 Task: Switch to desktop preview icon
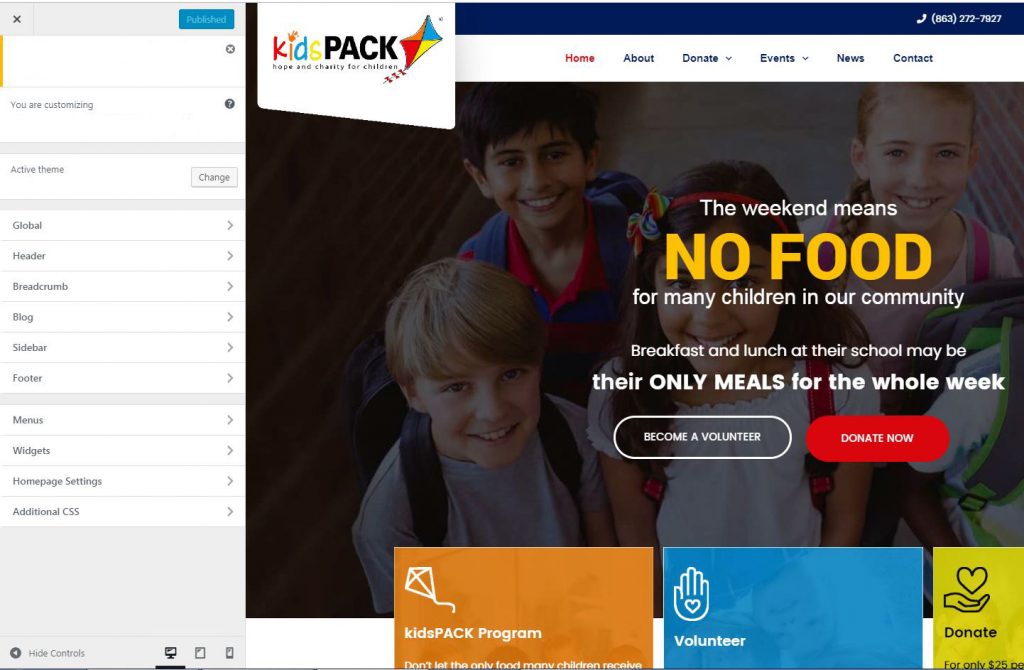(170, 652)
